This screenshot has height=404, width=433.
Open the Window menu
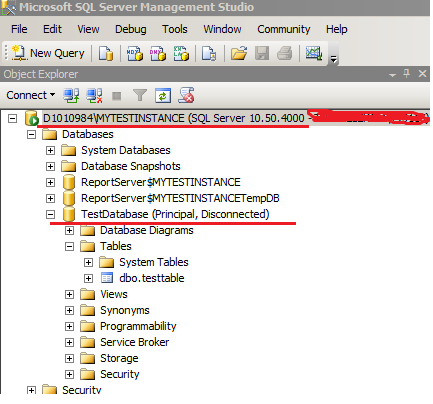pyautogui.click(x=222, y=29)
